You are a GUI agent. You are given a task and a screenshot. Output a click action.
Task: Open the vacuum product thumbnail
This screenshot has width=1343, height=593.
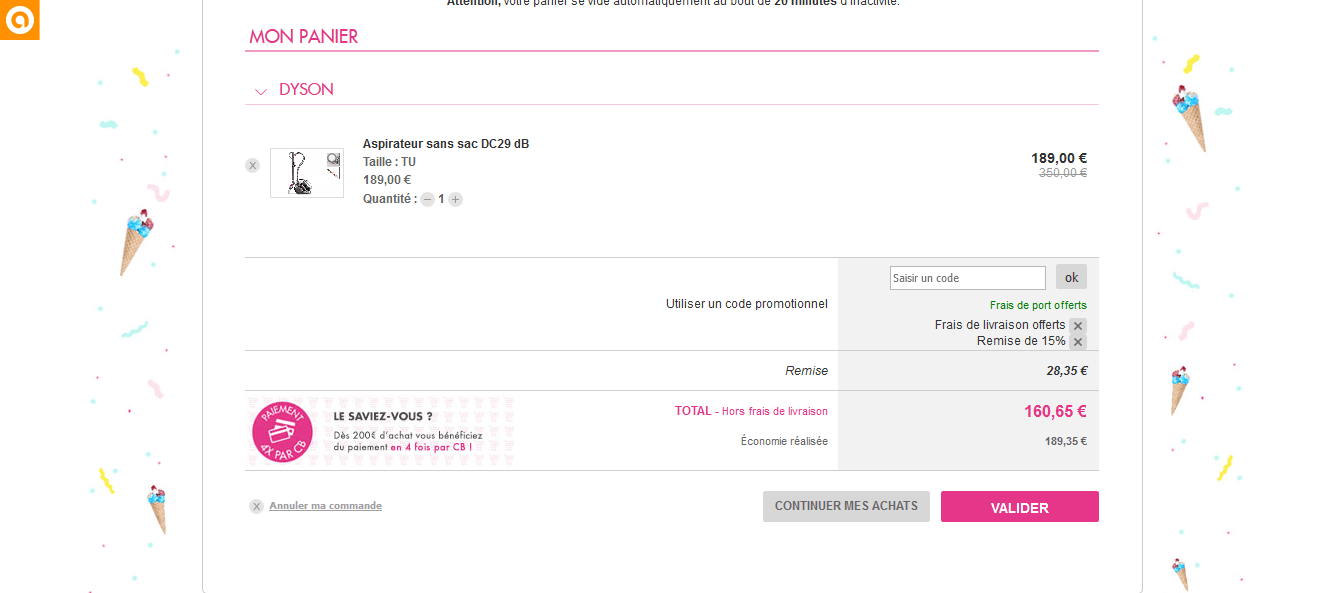pos(305,173)
